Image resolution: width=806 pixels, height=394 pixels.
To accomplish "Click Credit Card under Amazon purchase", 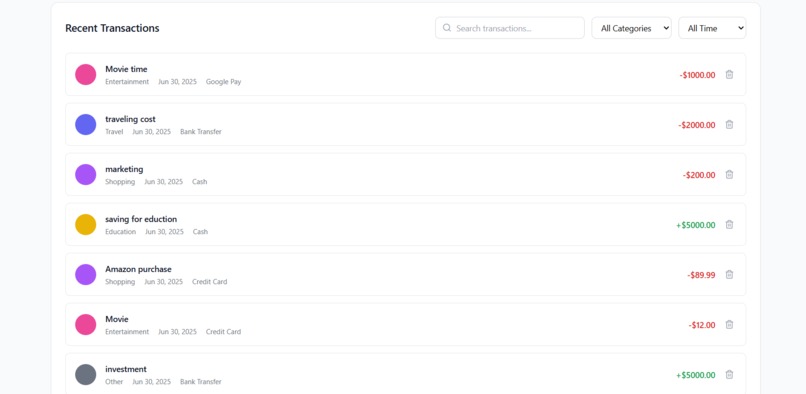I will [x=210, y=282].
